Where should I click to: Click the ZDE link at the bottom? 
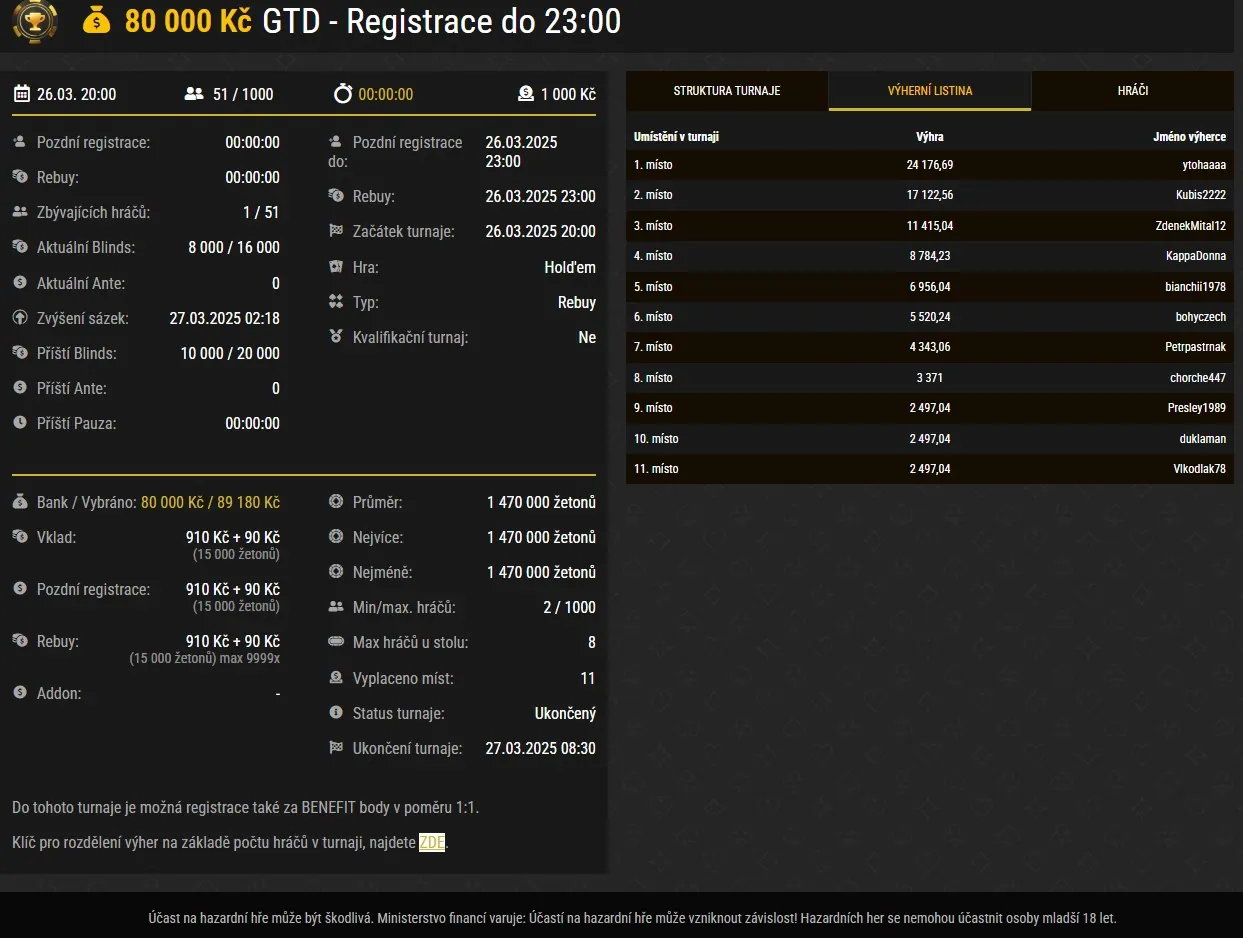pyautogui.click(x=429, y=843)
